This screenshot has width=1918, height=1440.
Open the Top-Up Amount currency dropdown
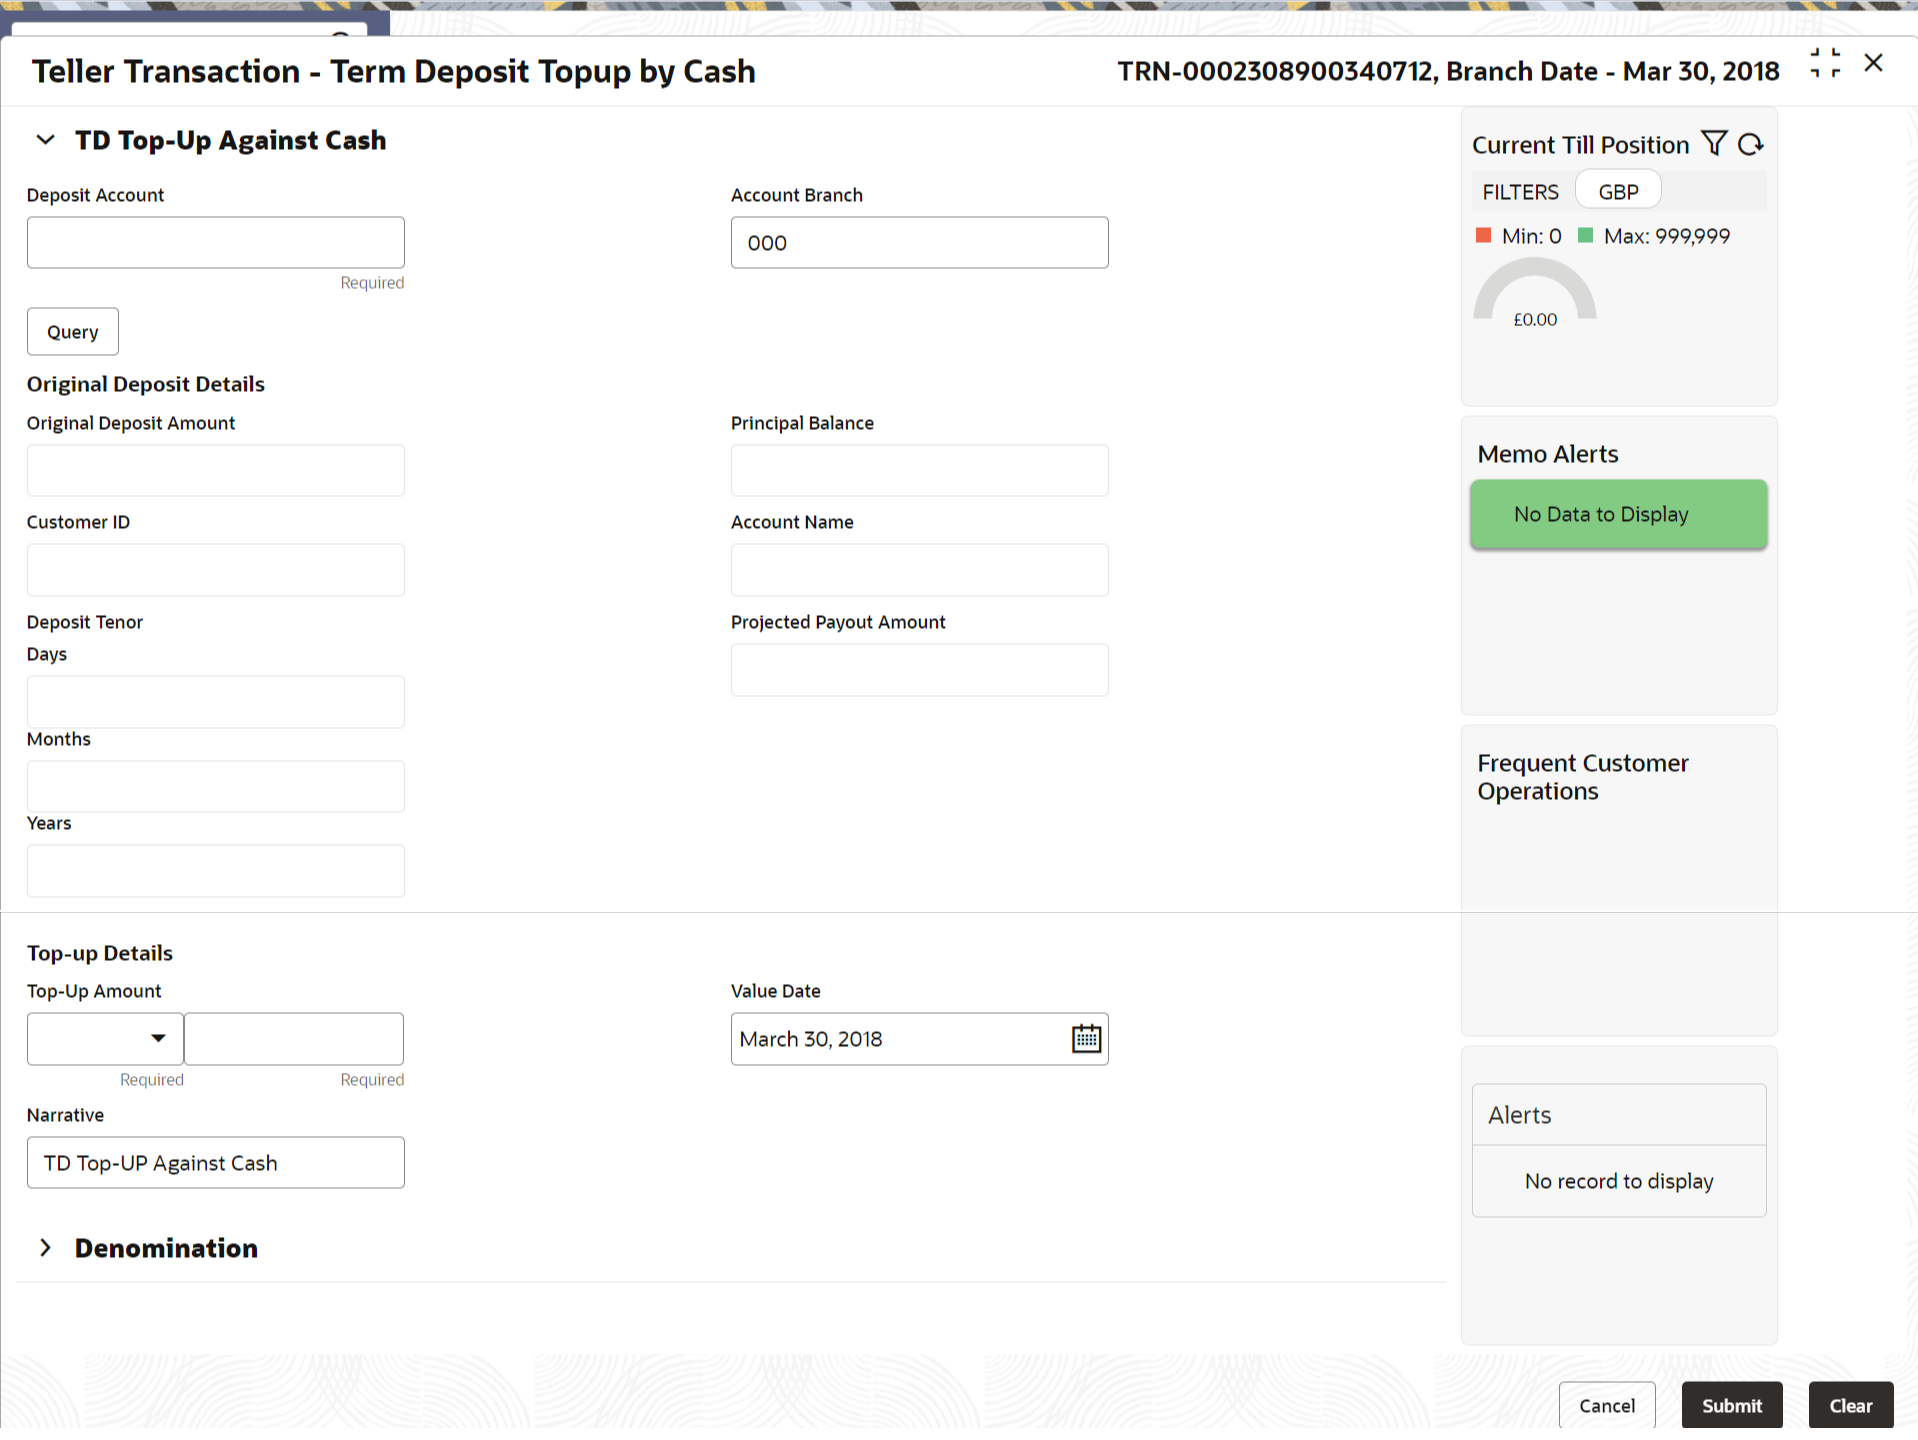click(x=105, y=1039)
